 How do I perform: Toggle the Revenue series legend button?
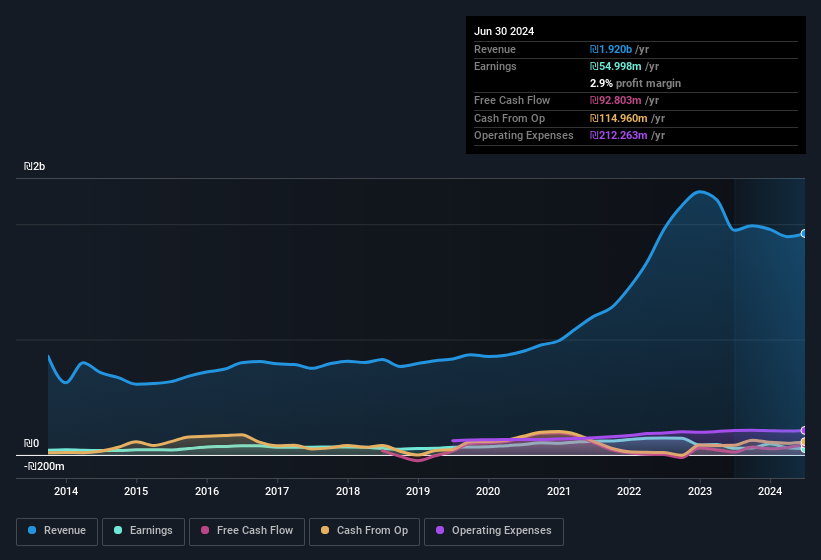tap(57, 531)
